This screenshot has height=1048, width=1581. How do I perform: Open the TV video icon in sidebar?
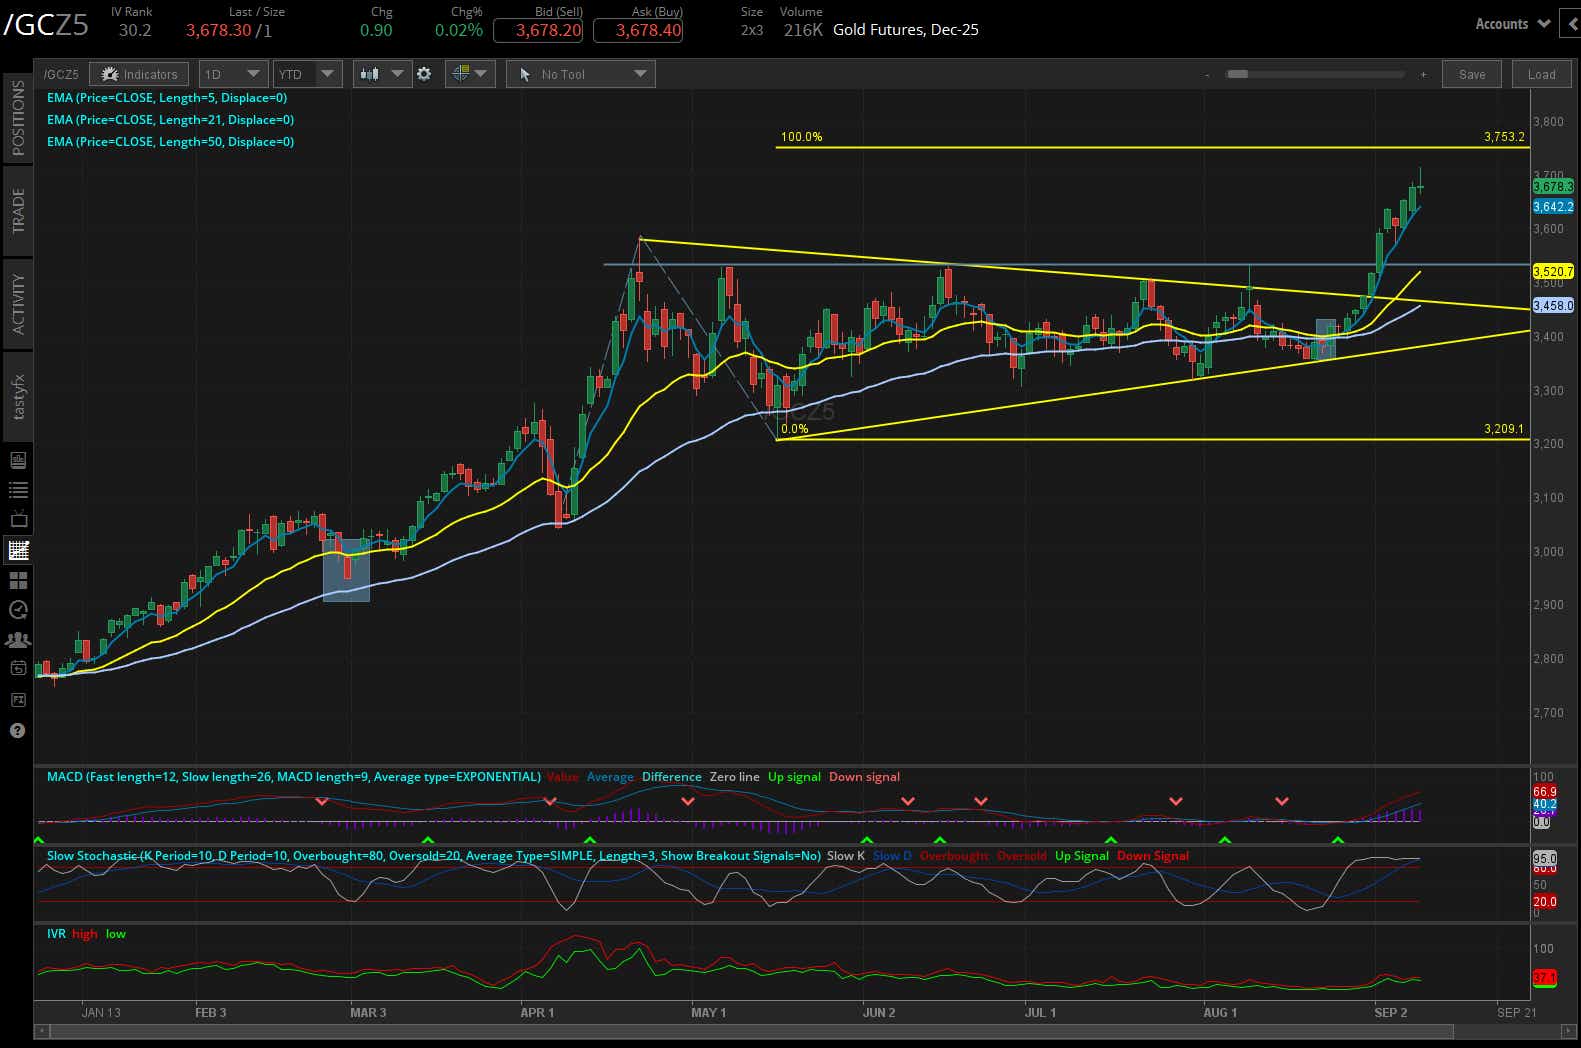coord(18,520)
